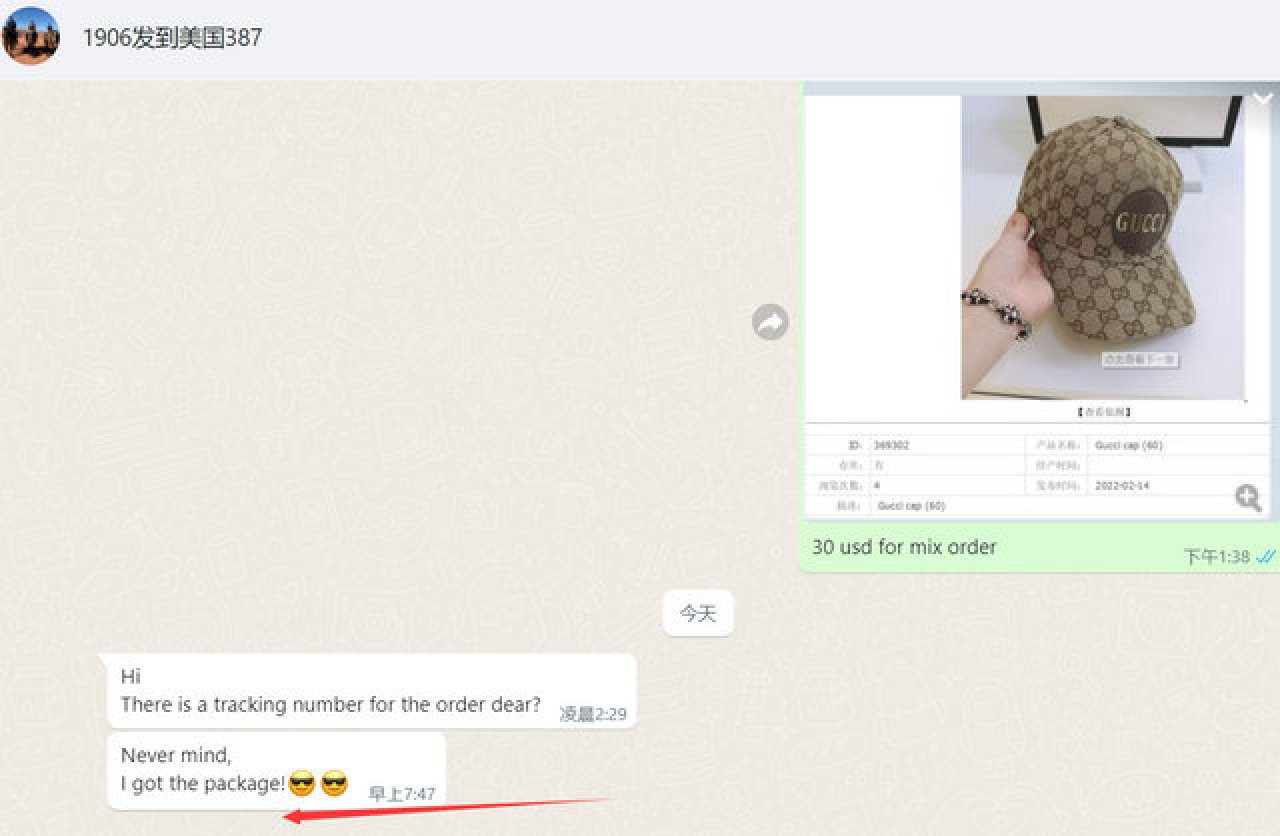The width and height of the screenshot is (1280, 836).
Task: Expand the image message options chevron
Action: pyautogui.click(x=1262, y=98)
